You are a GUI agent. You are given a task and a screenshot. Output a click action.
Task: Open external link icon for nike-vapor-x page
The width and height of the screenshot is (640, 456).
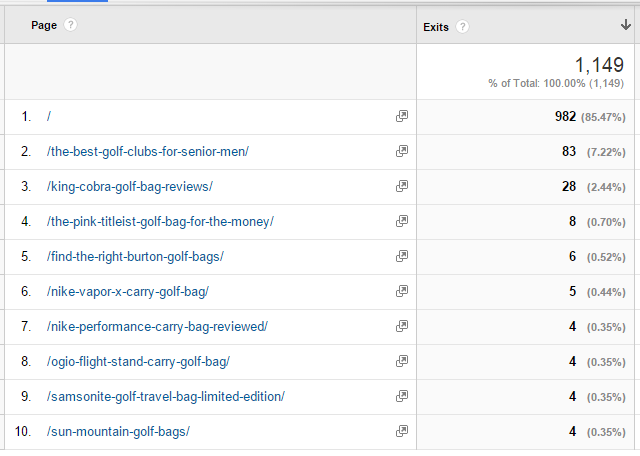[x=402, y=291]
